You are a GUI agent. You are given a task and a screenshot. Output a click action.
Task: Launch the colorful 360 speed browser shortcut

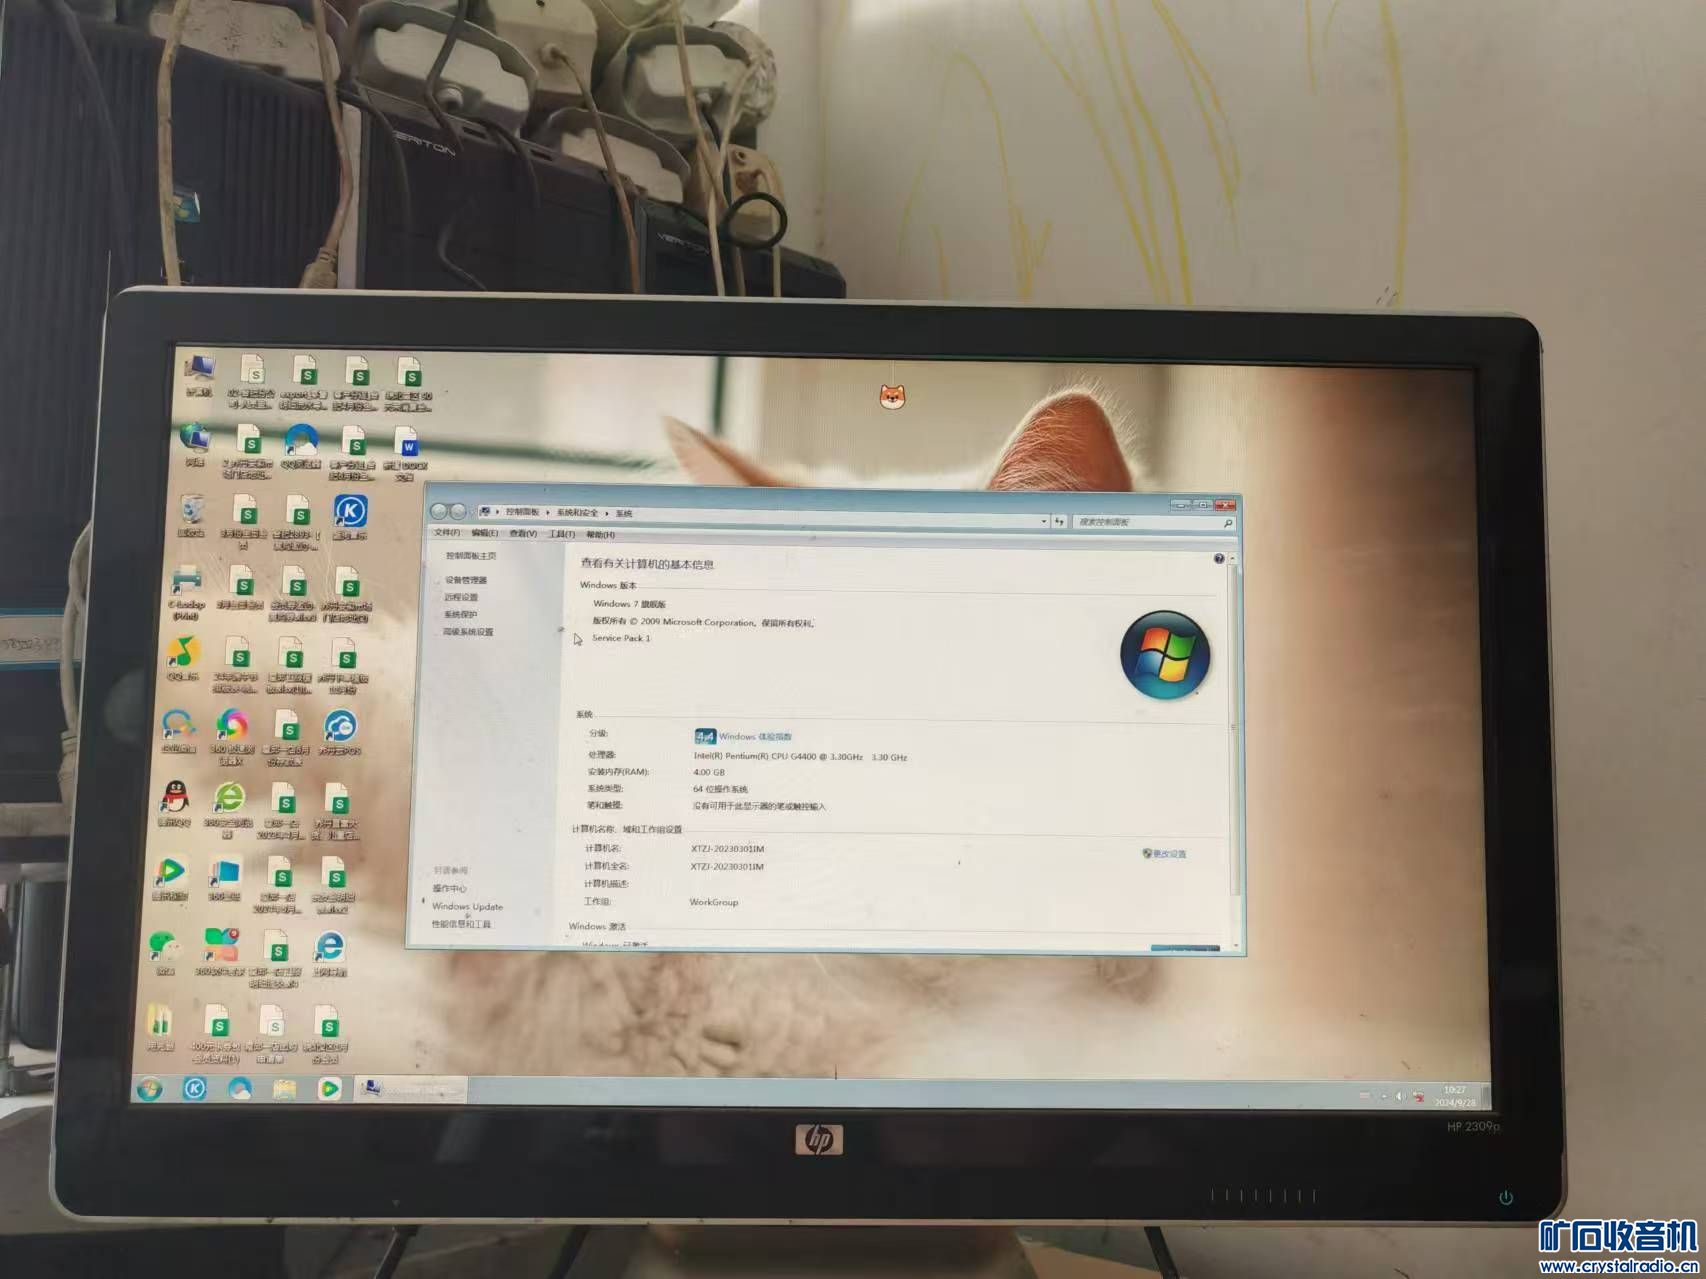coord(232,736)
